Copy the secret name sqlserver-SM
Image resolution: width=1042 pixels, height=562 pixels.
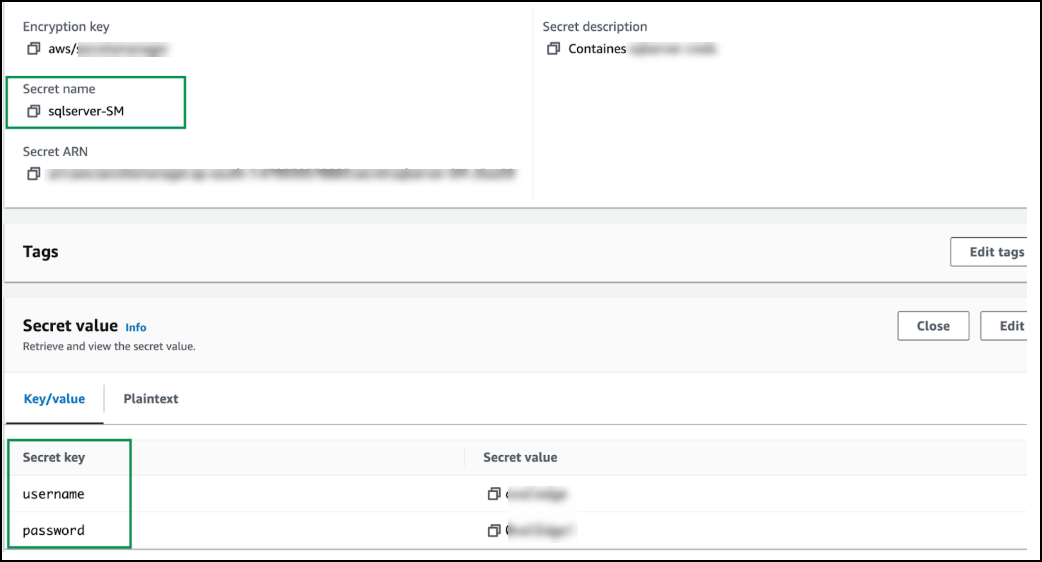pyautogui.click(x=34, y=111)
